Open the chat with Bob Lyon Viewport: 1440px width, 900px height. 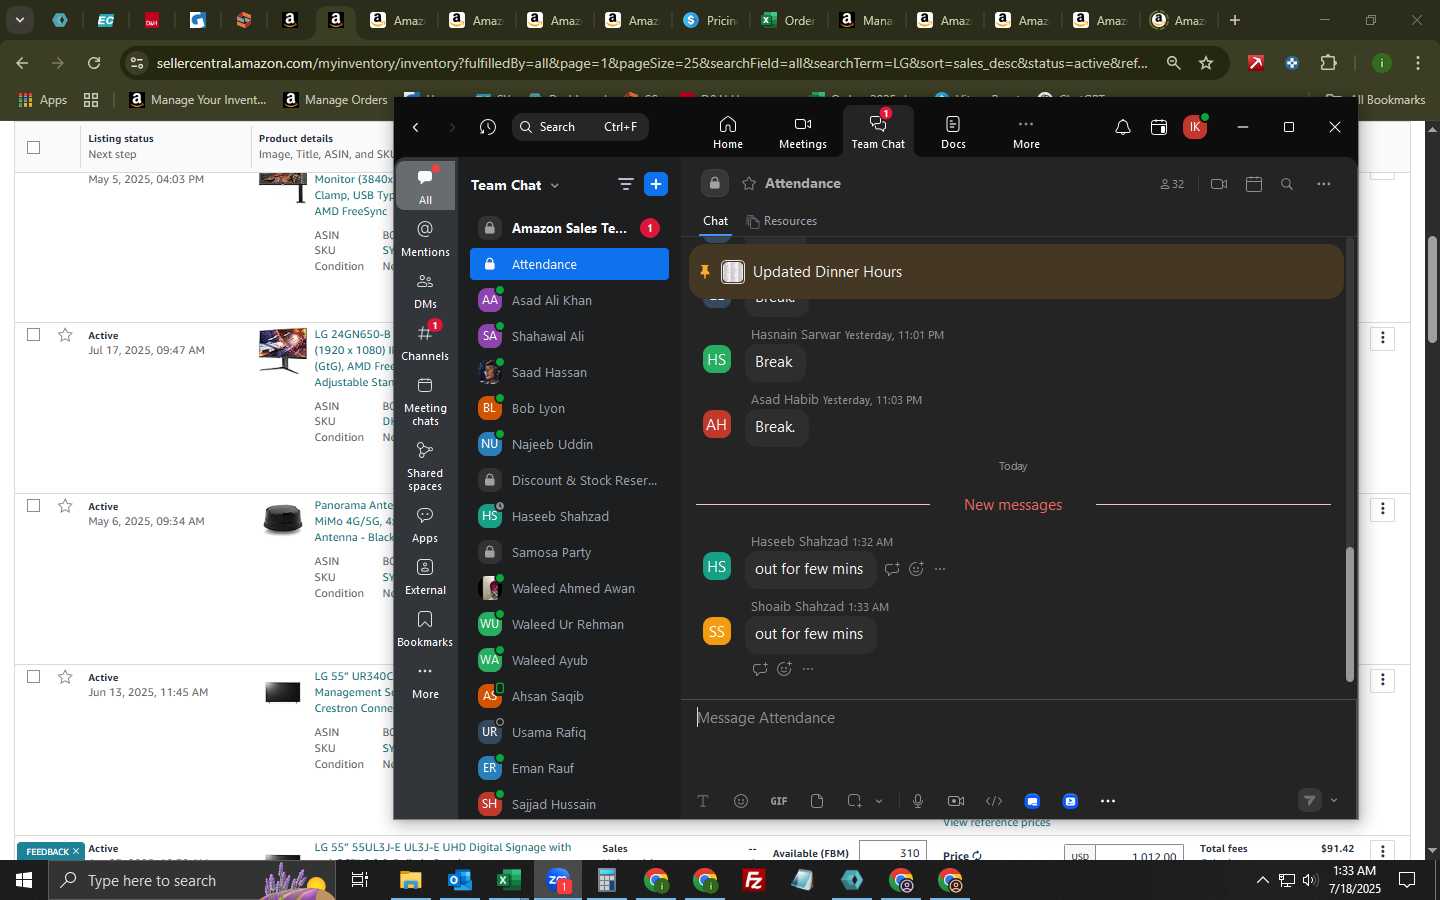[x=570, y=408]
